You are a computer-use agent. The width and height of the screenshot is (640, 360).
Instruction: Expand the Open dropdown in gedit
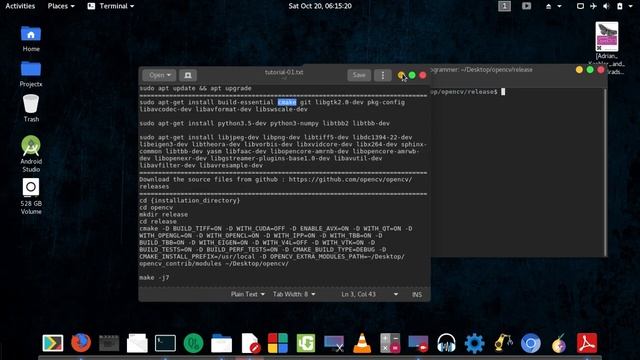(x=160, y=75)
